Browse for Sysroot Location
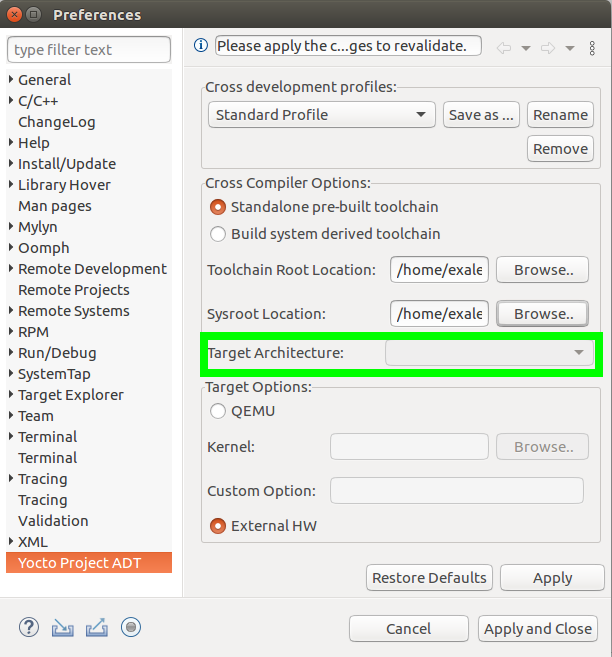The image size is (612, 657). pyautogui.click(x=542, y=313)
